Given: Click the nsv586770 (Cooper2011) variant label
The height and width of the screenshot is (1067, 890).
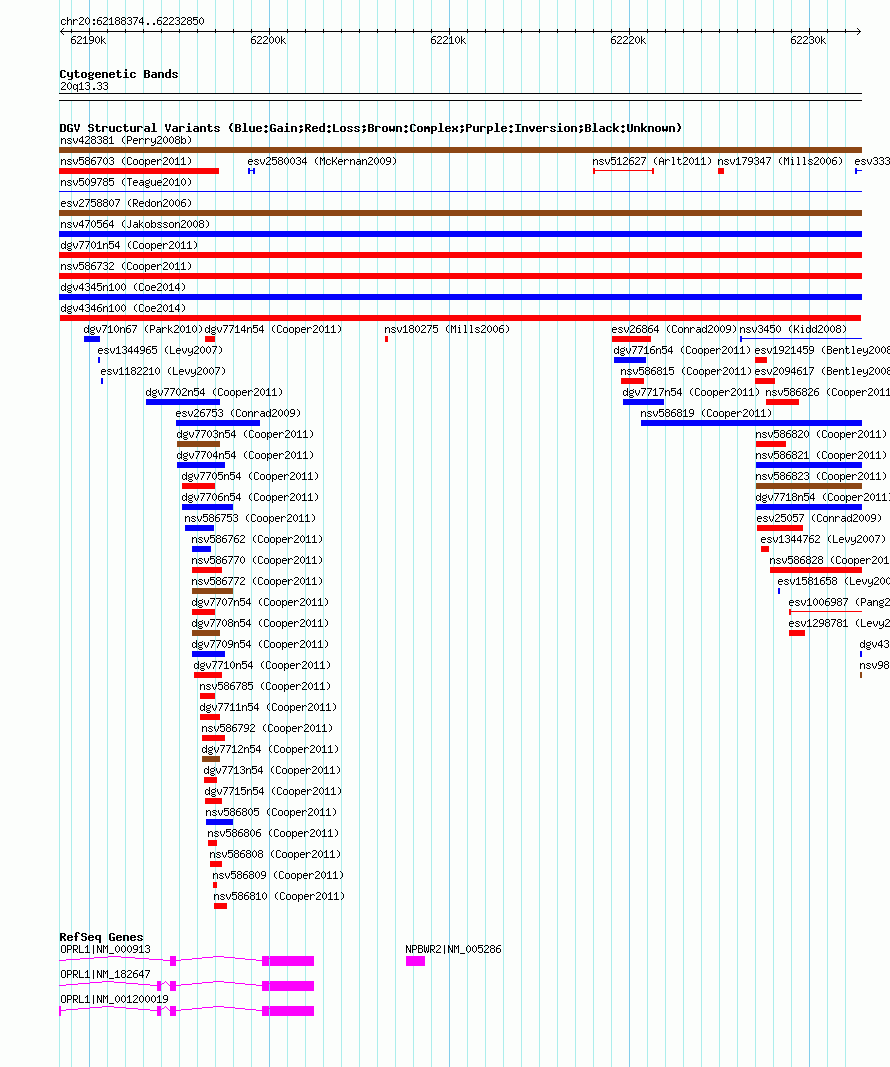Looking at the screenshot, I should tap(257, 561).
